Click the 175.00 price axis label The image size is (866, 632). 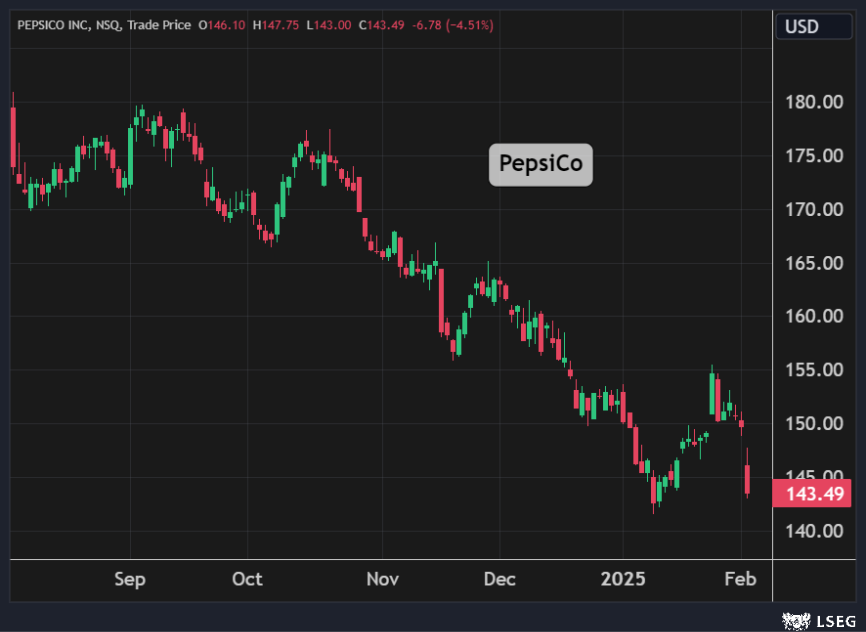pyautogui.click(x=814, y=156)
